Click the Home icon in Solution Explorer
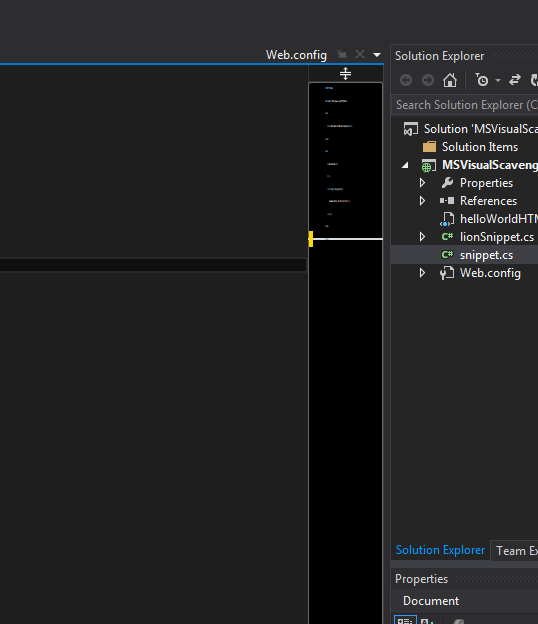 pos(450,80)
